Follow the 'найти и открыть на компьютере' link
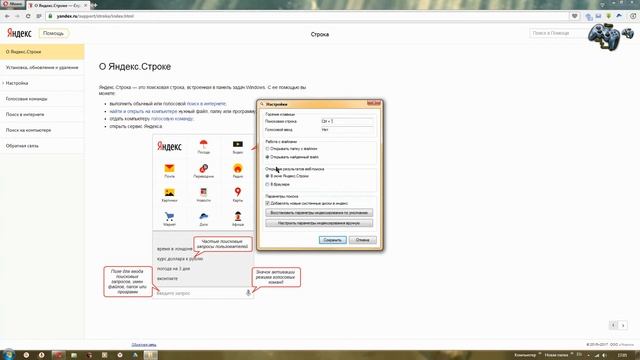The height and width of the screenshot is (360, 640). (143, 111)
